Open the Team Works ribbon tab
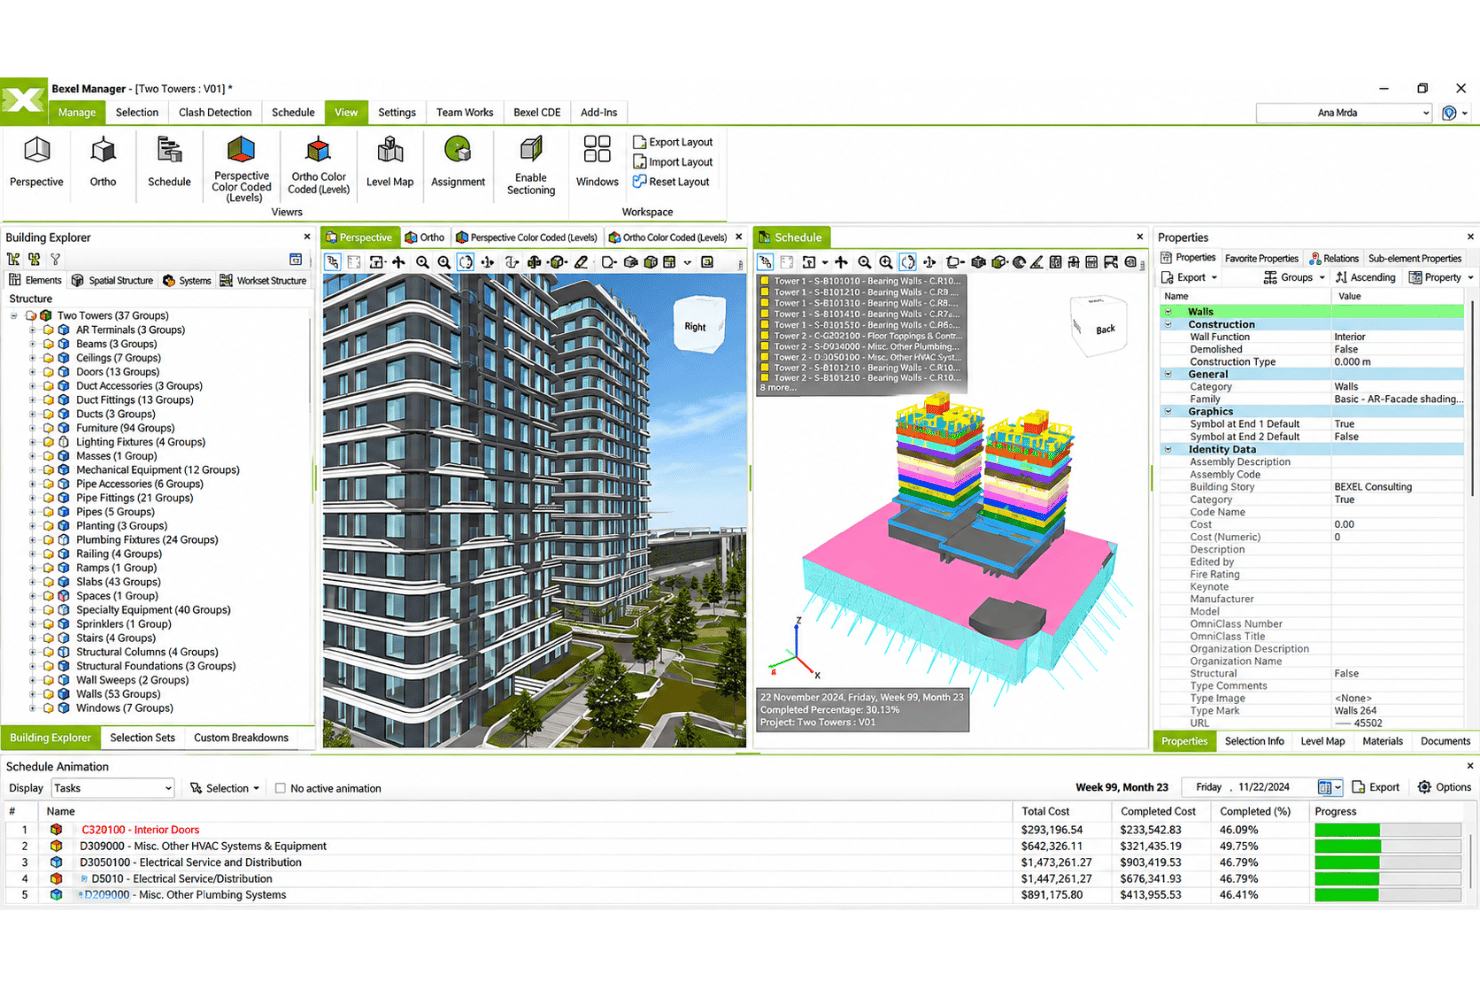 pyautogui.click(x=464, y=113)
